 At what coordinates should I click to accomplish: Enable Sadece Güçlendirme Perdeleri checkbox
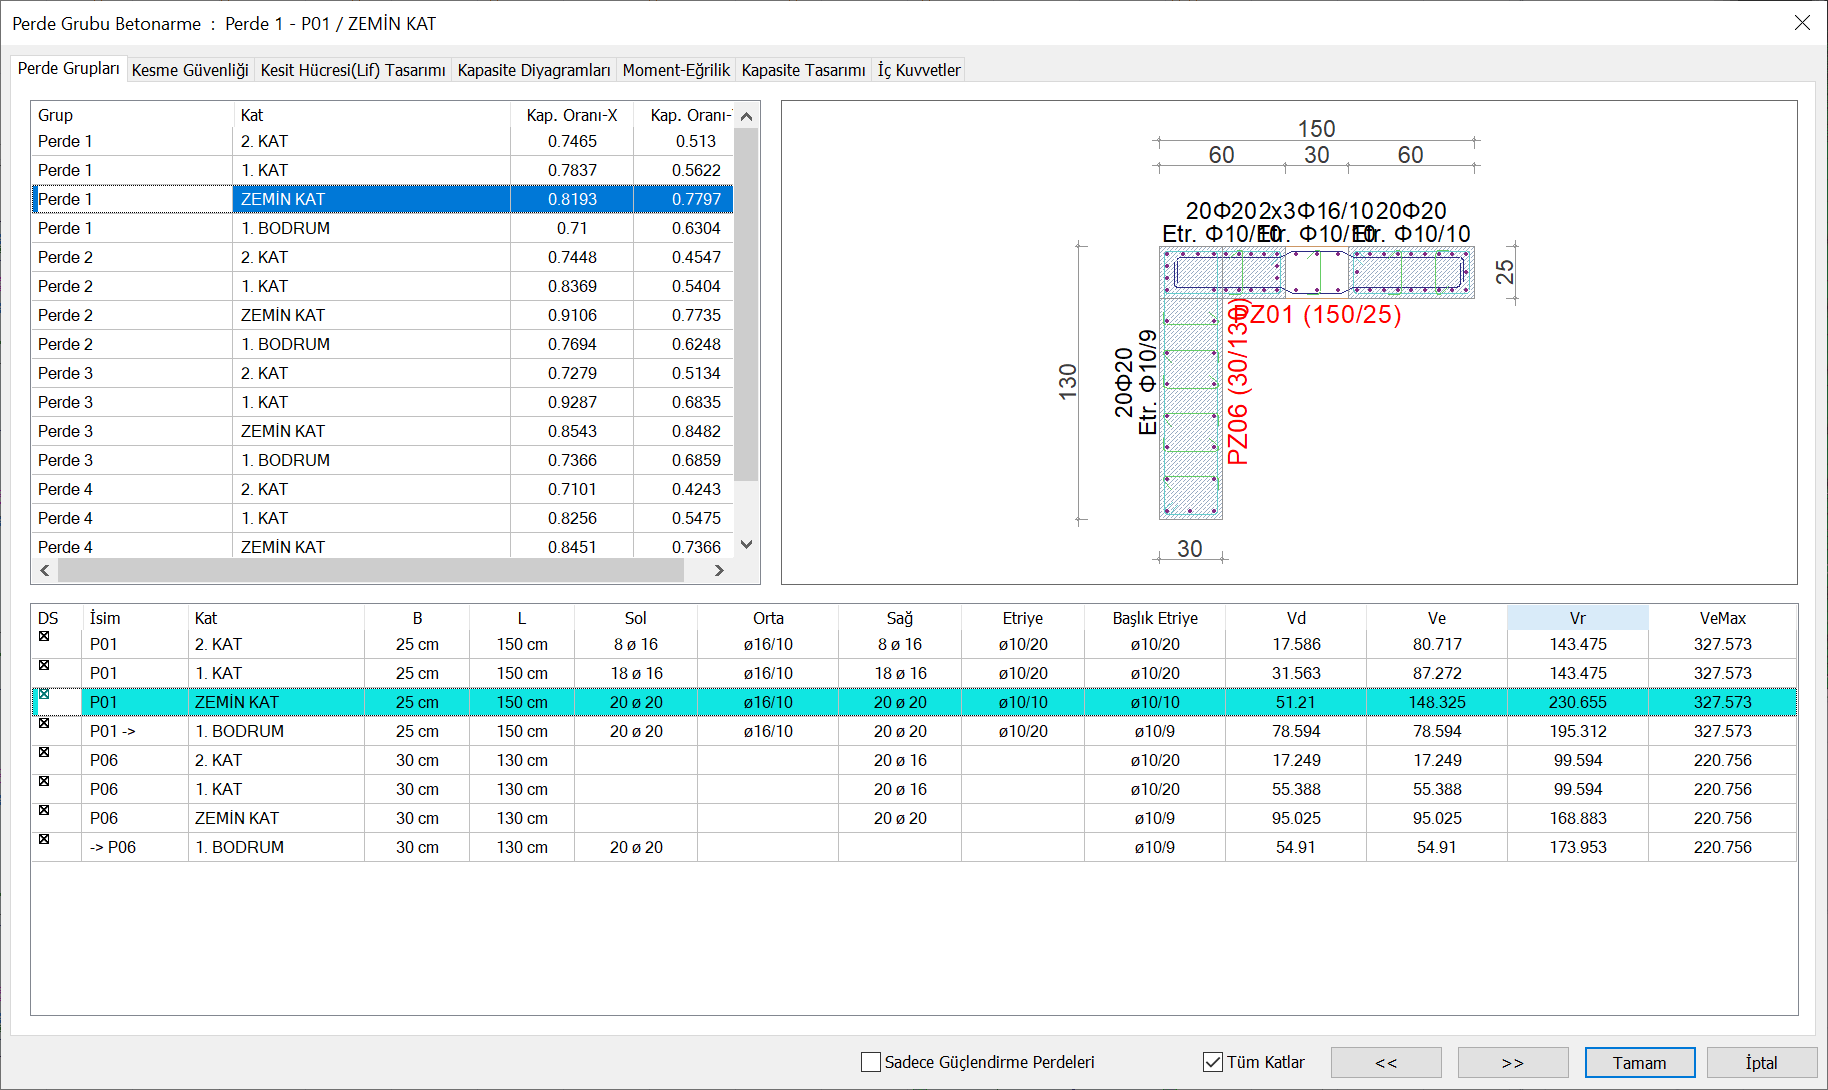[x=871, y=1062]
